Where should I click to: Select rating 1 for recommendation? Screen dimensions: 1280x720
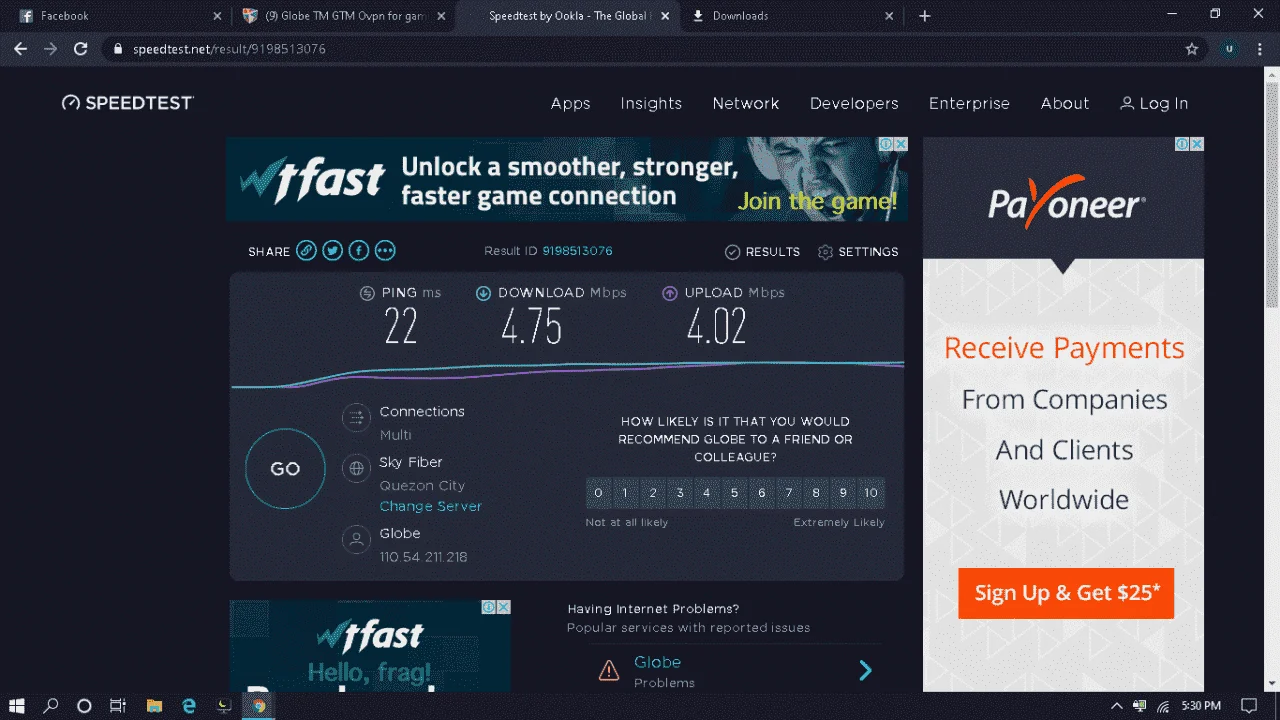[x=625, y=493]
